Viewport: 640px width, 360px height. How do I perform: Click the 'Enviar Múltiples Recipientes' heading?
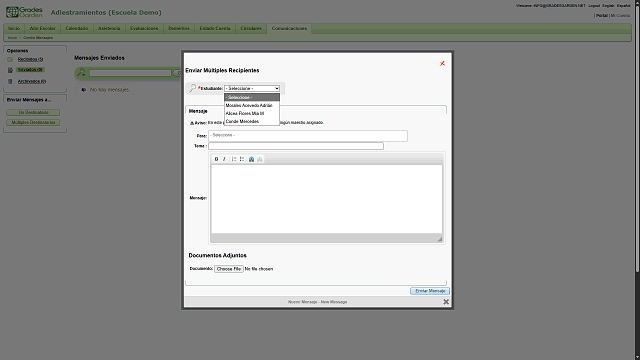tap(222, 70)
